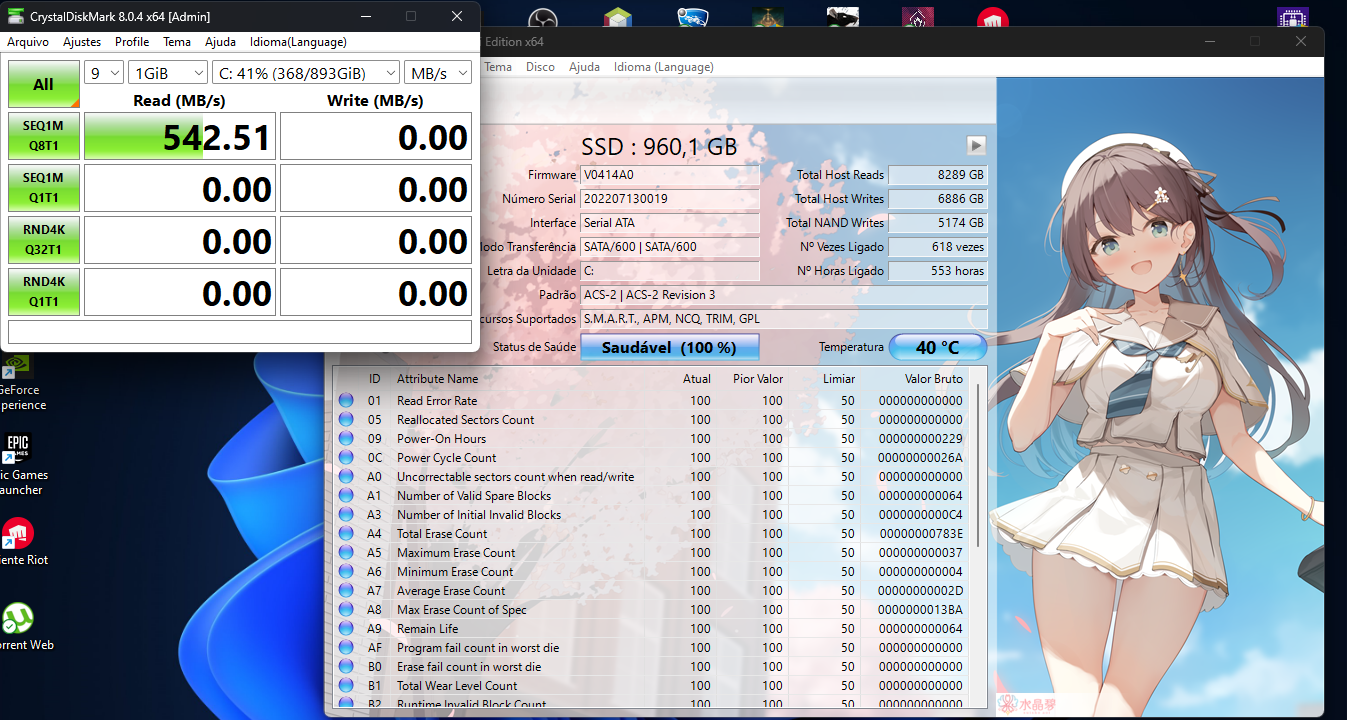The image size is (1347, 720).
Task: Click the next disk arrow in CrystalDiskInfo
Action: coord(976,145)
